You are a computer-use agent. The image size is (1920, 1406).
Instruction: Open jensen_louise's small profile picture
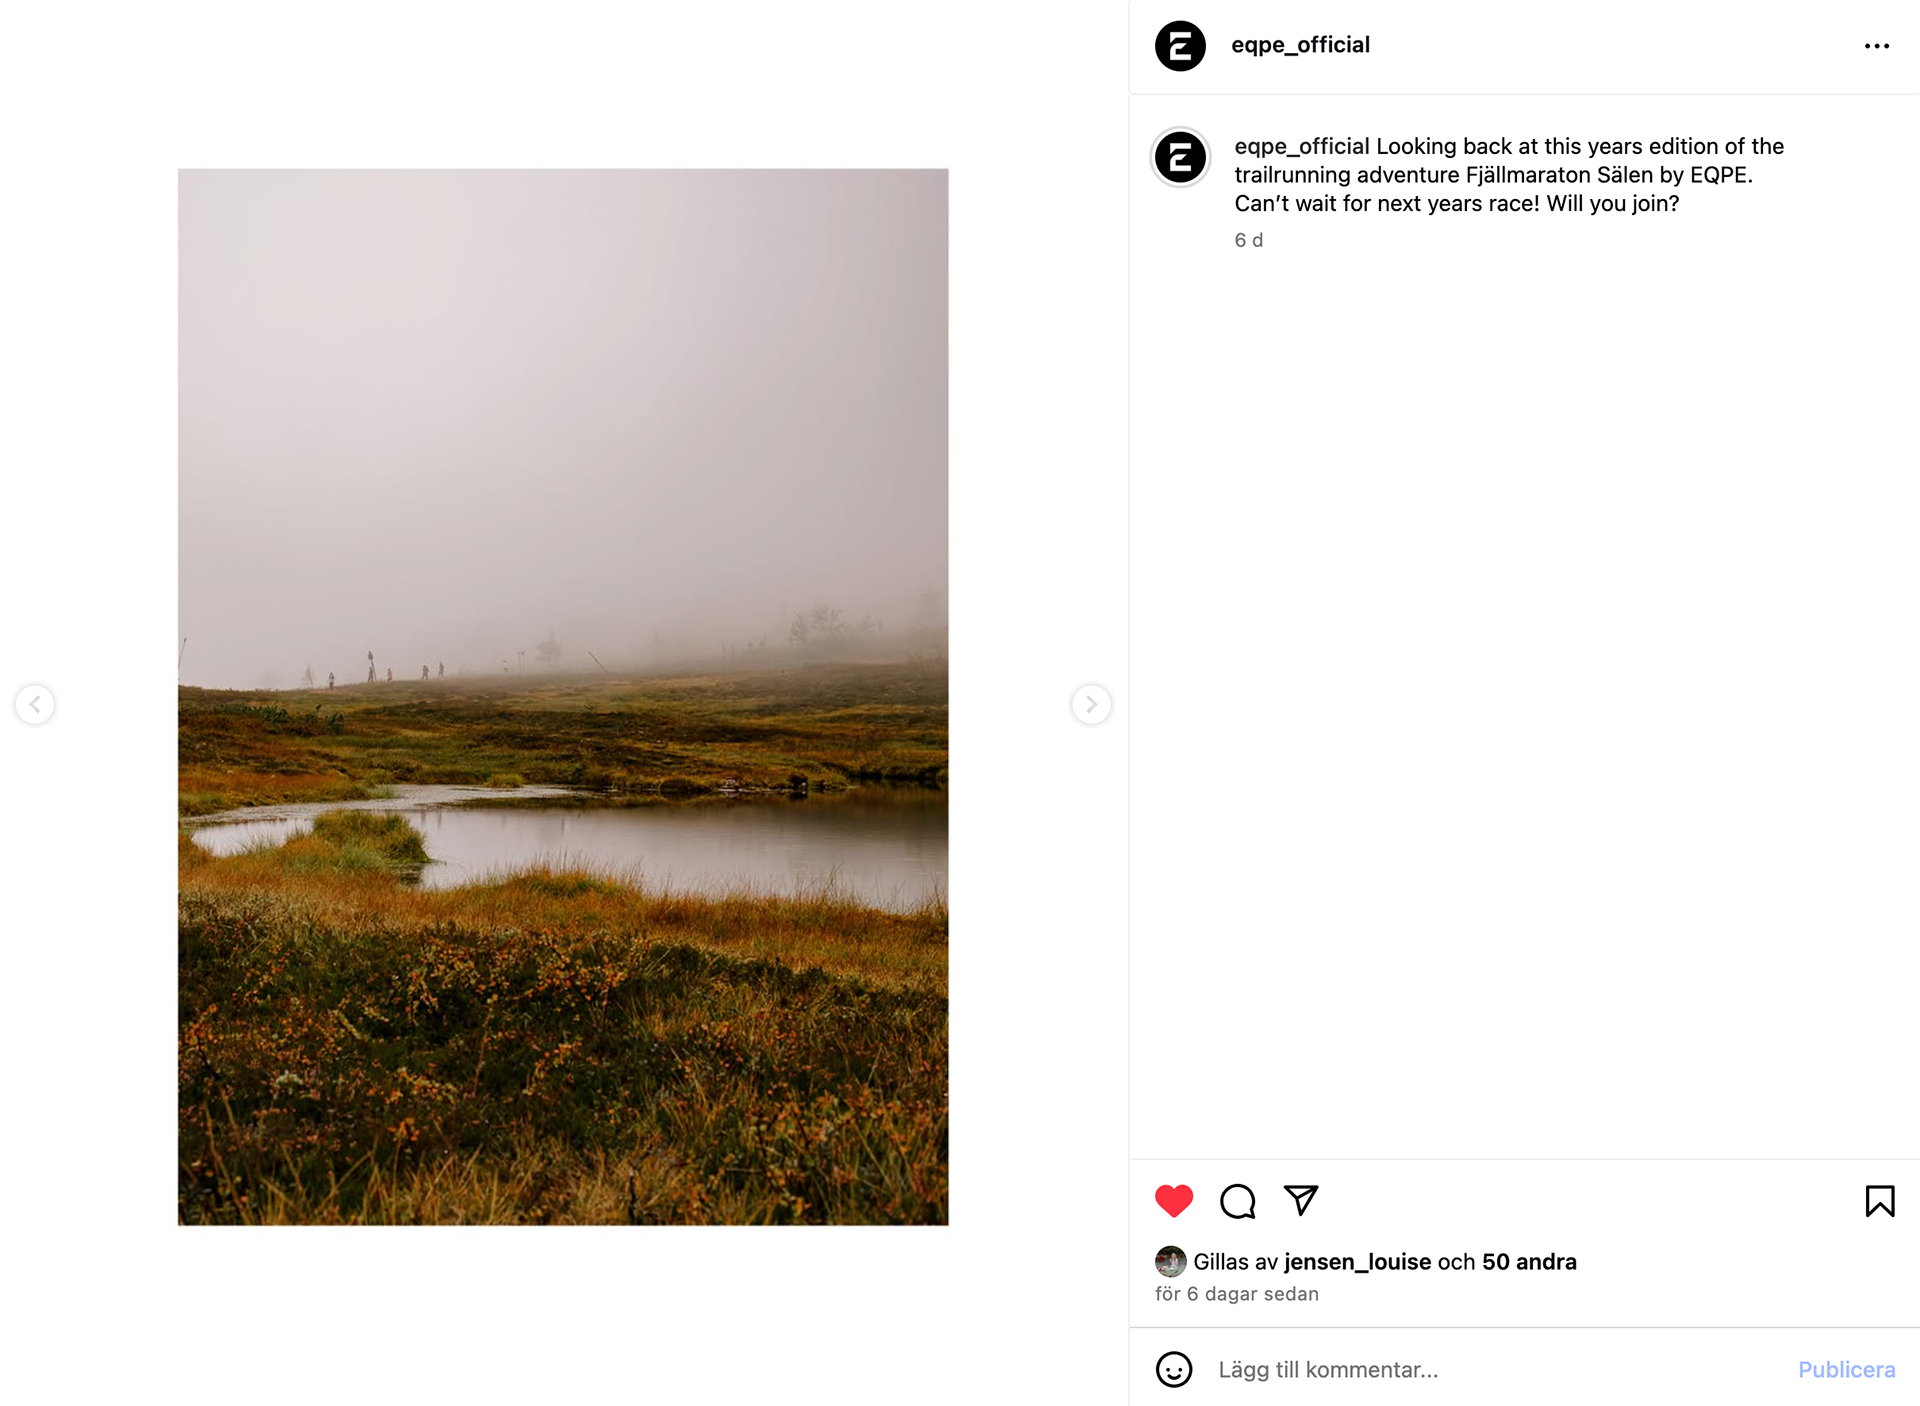pos(1170,1261)
